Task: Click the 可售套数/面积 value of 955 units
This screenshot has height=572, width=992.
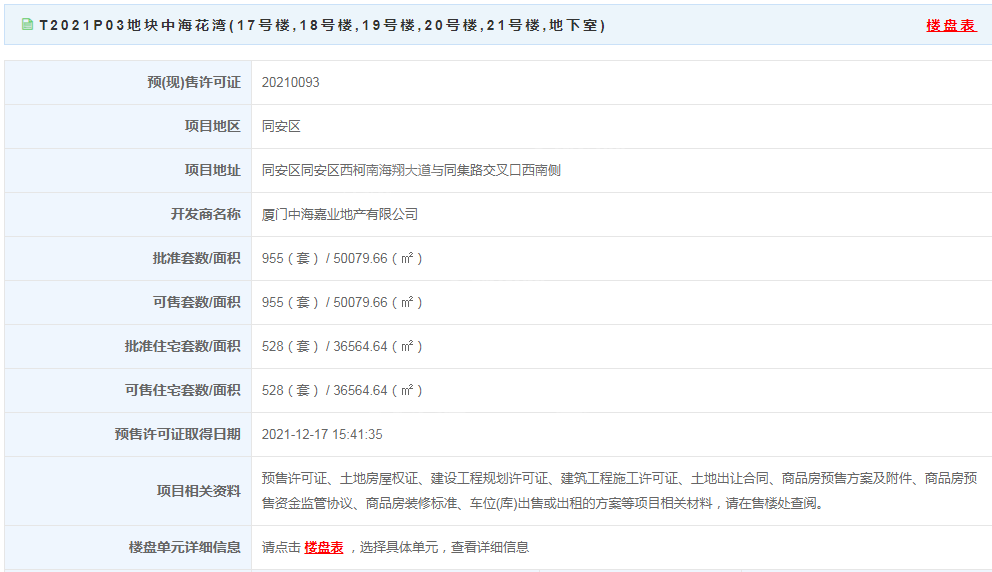Action: 342,302
